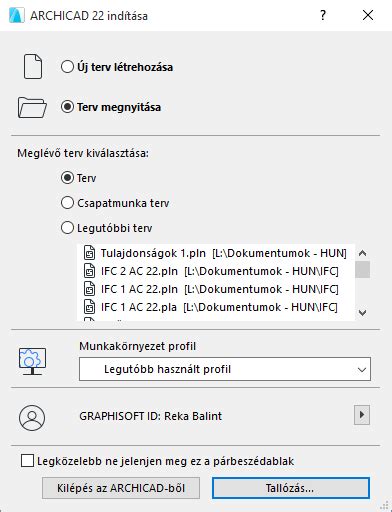The height and width of the screenshot is (512, 392).
Task: Open help via question mark button
Action: click(x=323, y=15)
